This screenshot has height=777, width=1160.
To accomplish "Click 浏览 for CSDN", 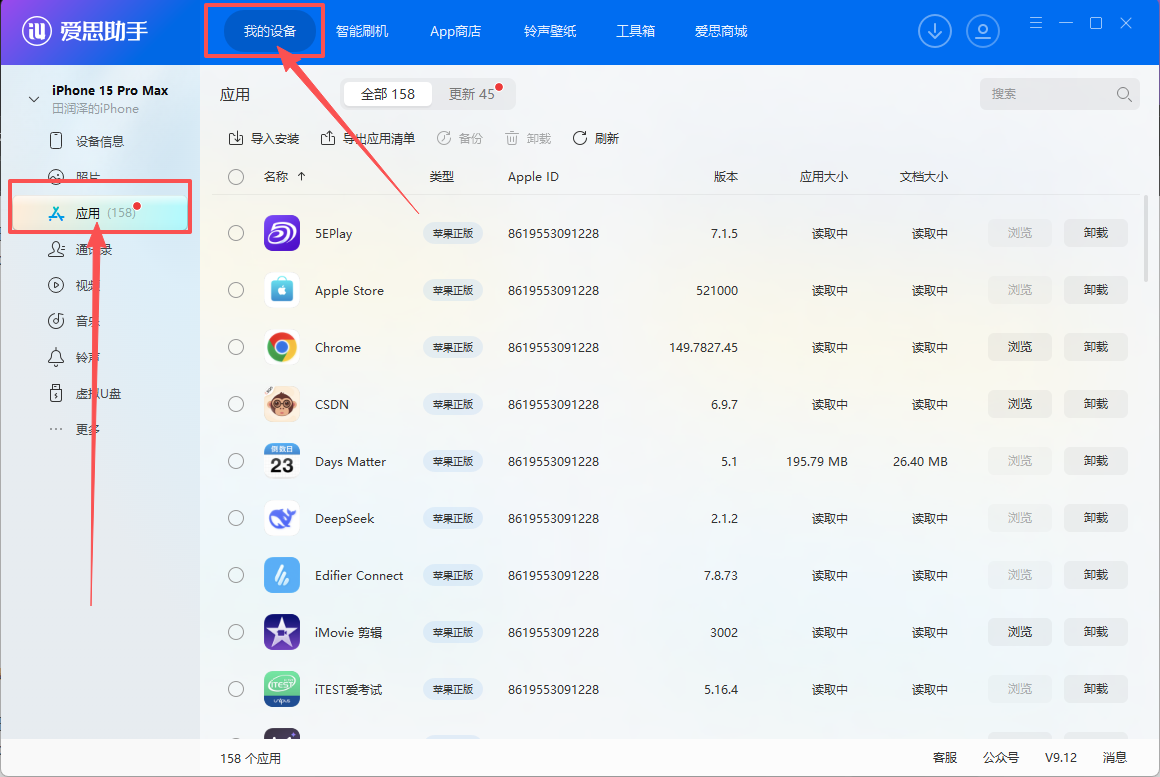I will coord(1019,404).
